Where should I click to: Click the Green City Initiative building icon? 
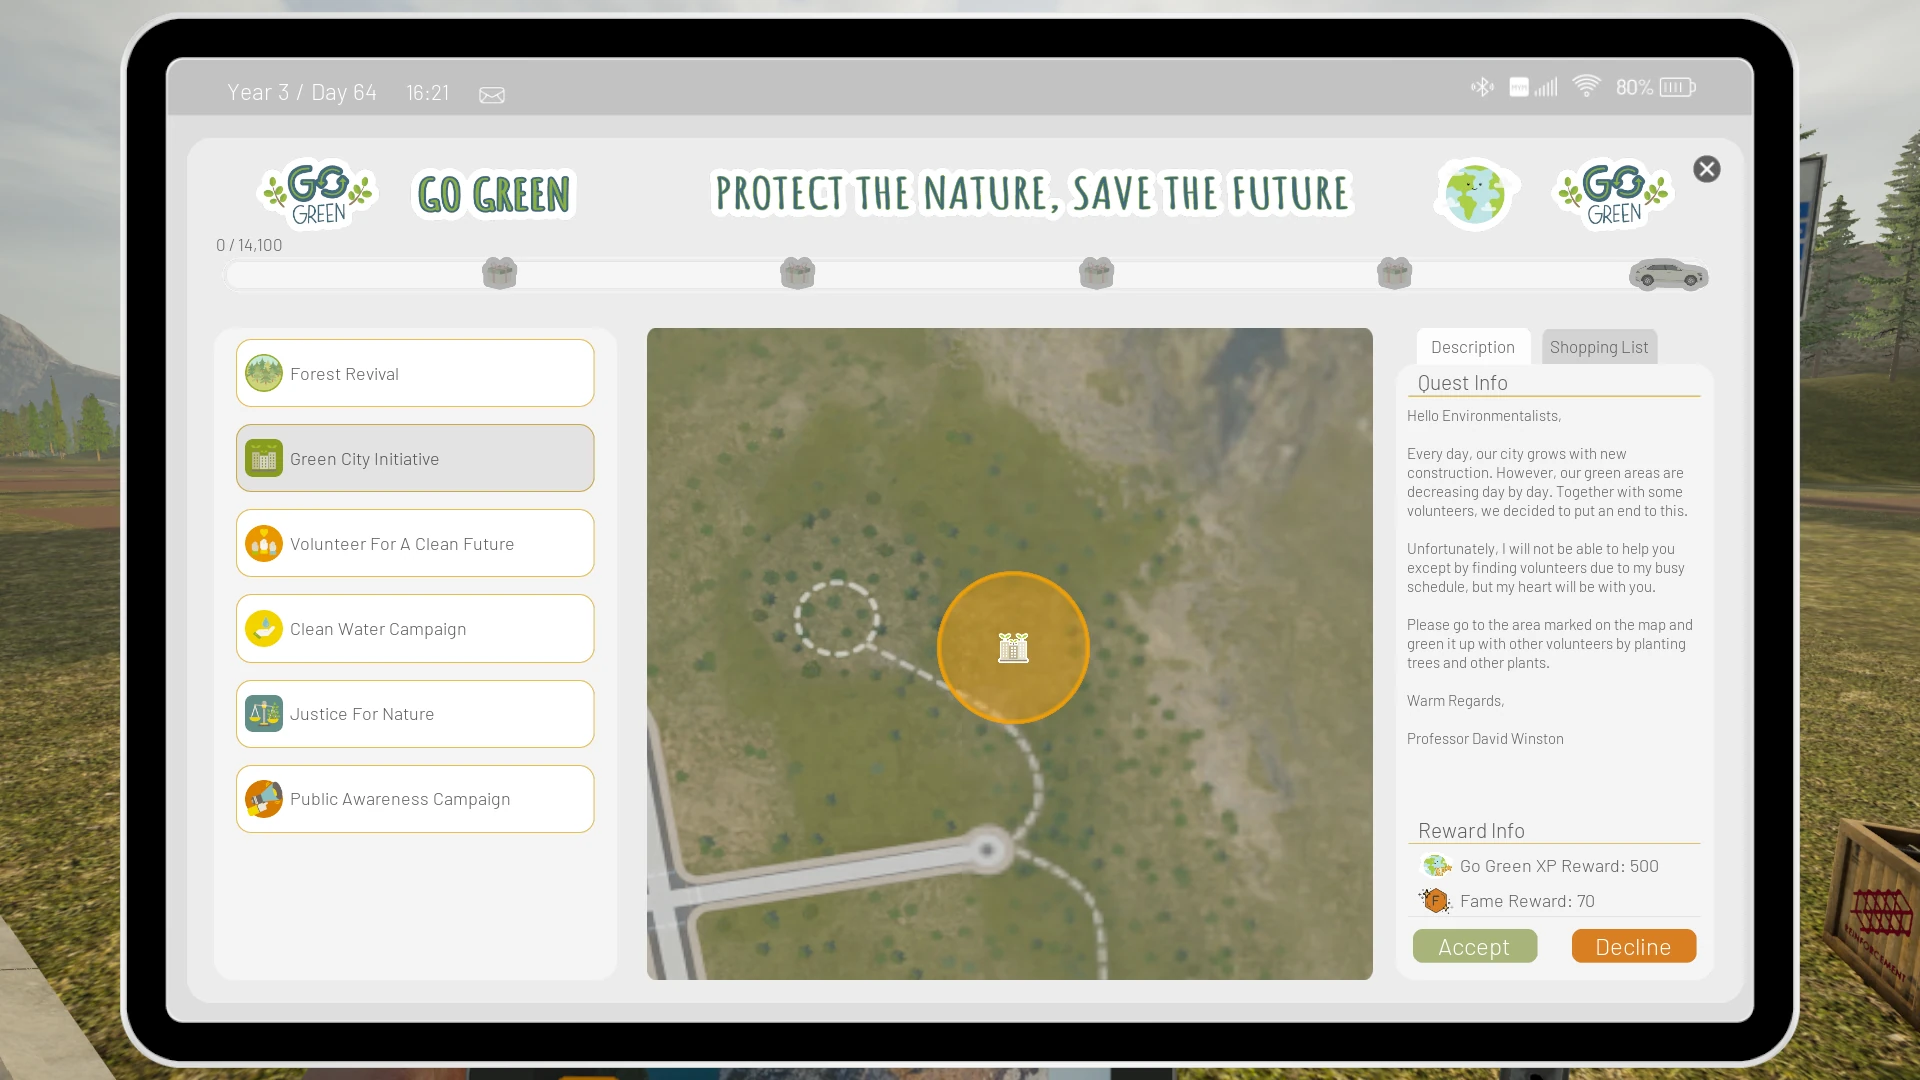[x=263, y=458]
